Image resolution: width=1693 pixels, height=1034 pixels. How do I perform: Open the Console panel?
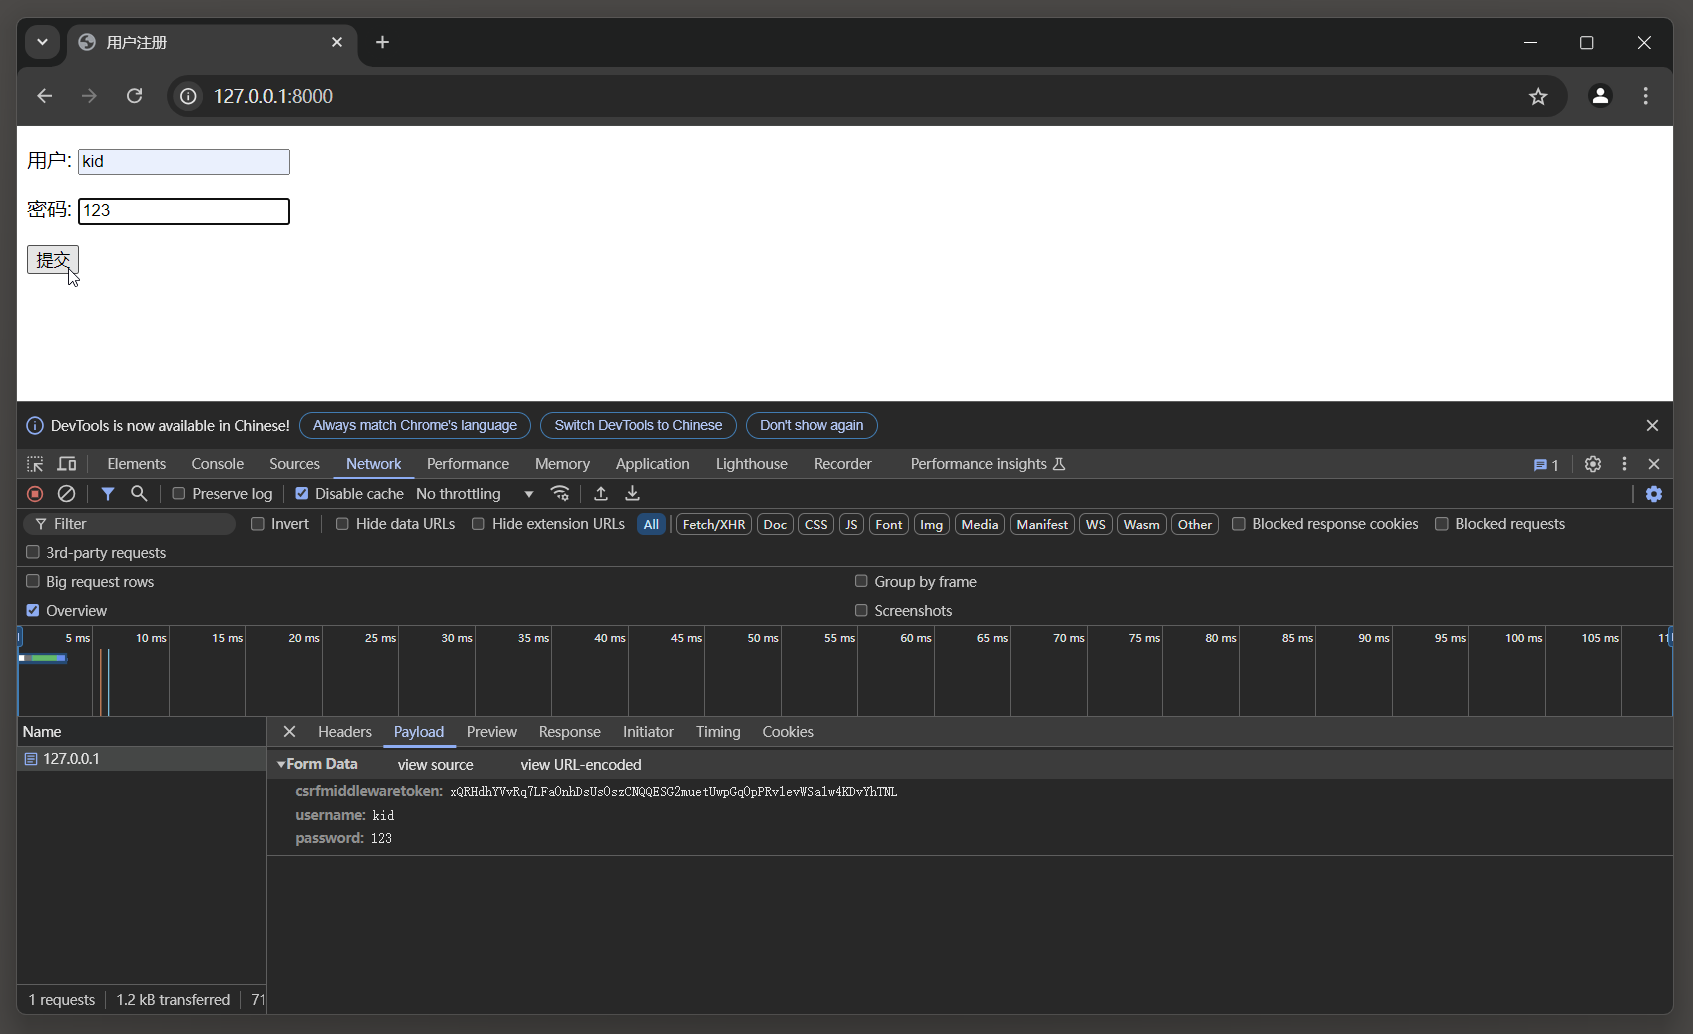217,464
